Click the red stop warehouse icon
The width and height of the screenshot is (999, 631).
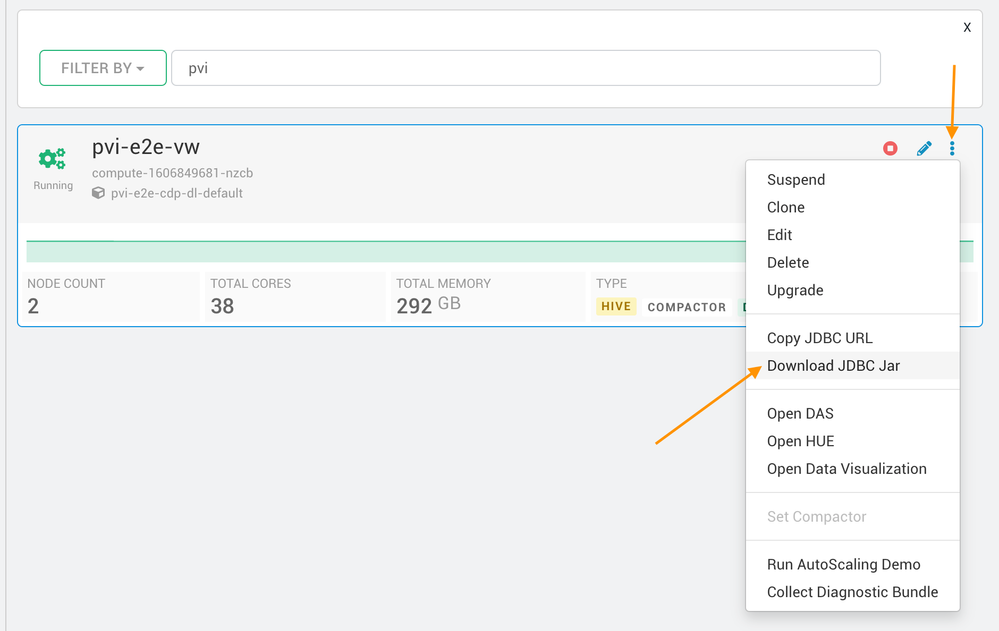tap(890, 149)
